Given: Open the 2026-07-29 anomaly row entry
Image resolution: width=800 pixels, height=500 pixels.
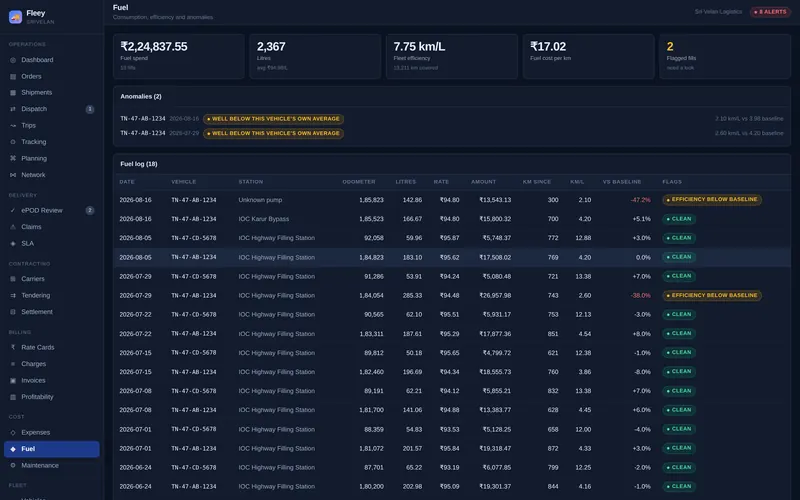Looking at the screenshot, I should 452,133.
